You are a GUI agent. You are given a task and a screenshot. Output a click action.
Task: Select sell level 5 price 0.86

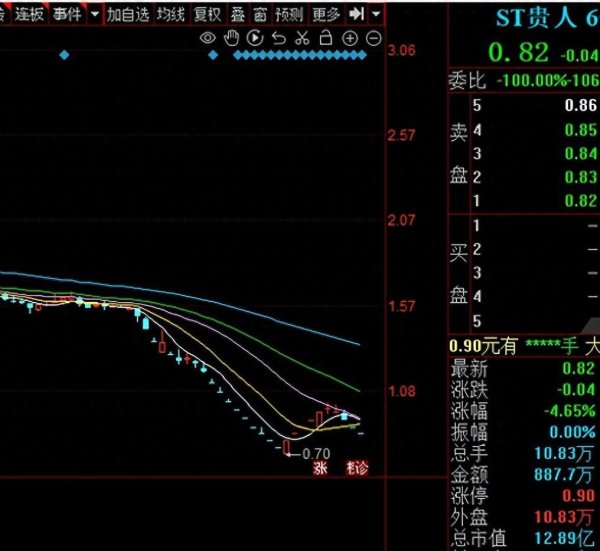580,105
